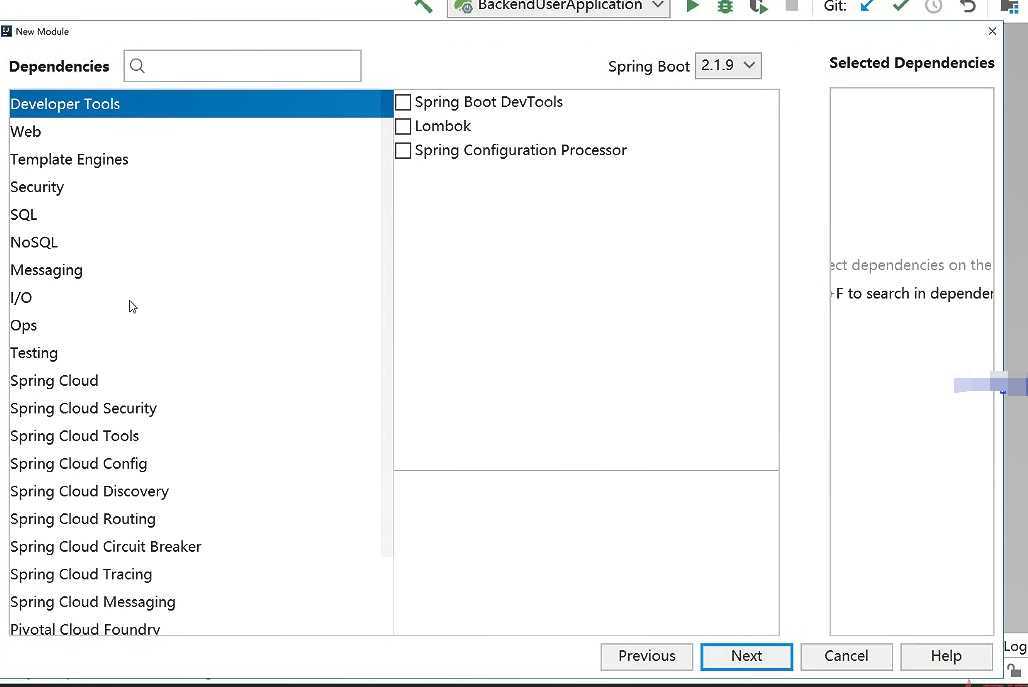Viewport: 1028px width, 687px height.
Task: Click the Run green play icon
Action: pos(692,6)
